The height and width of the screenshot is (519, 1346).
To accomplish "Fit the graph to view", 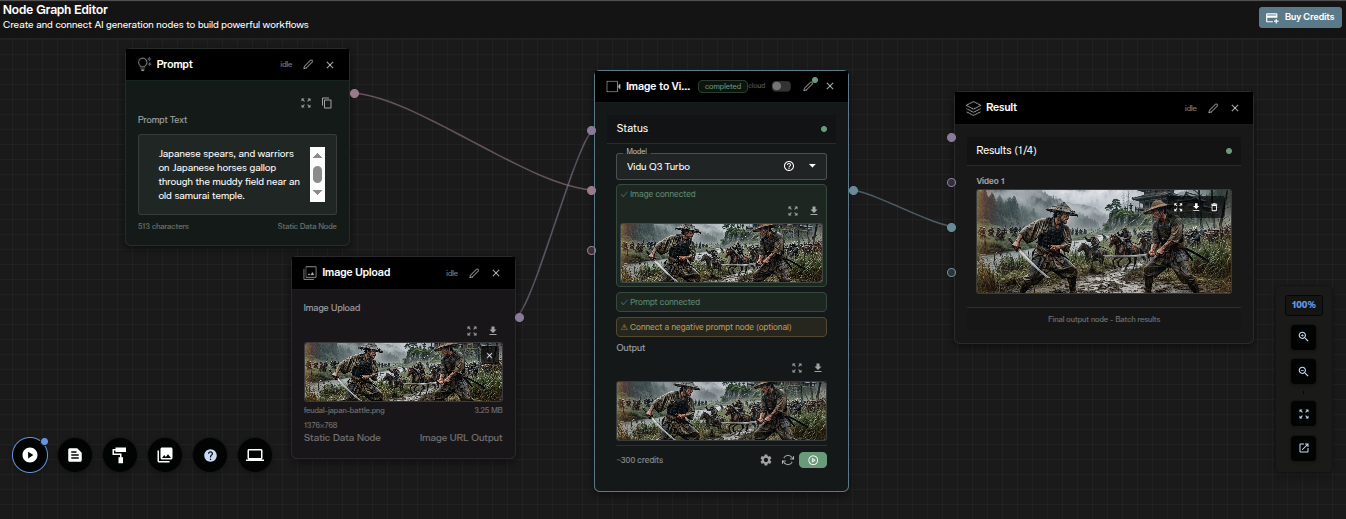I will pyautogui.click(x=1303, y=413).
